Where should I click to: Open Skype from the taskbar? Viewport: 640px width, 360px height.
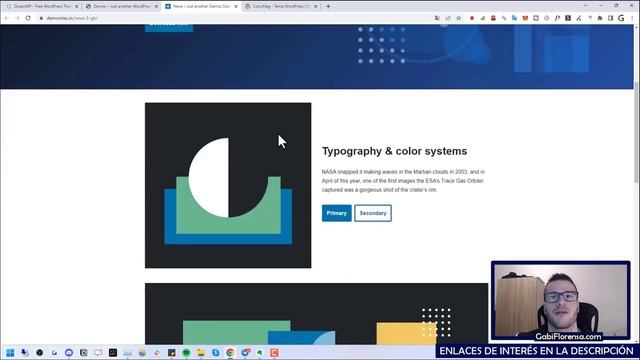pyautogui.click(x=216, y=353)
